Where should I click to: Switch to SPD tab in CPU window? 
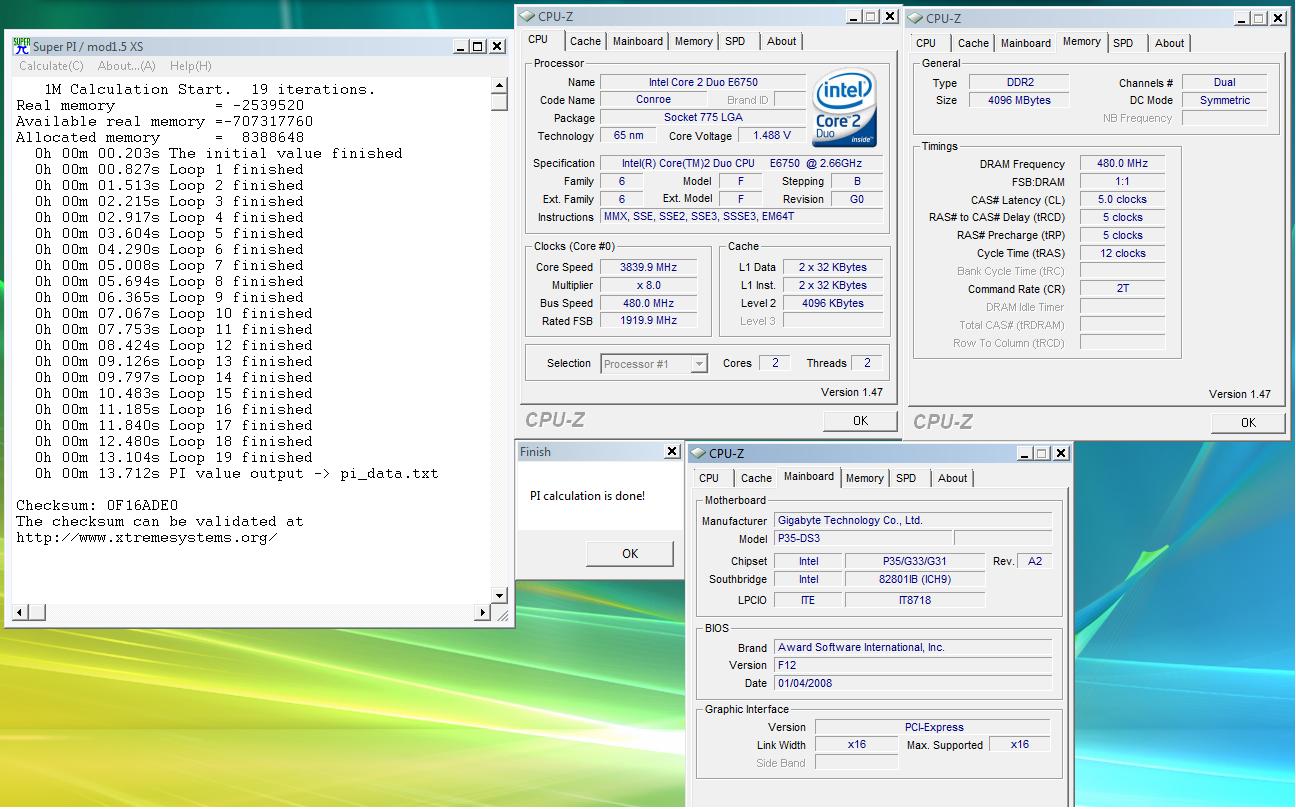(x=735, y=41)
